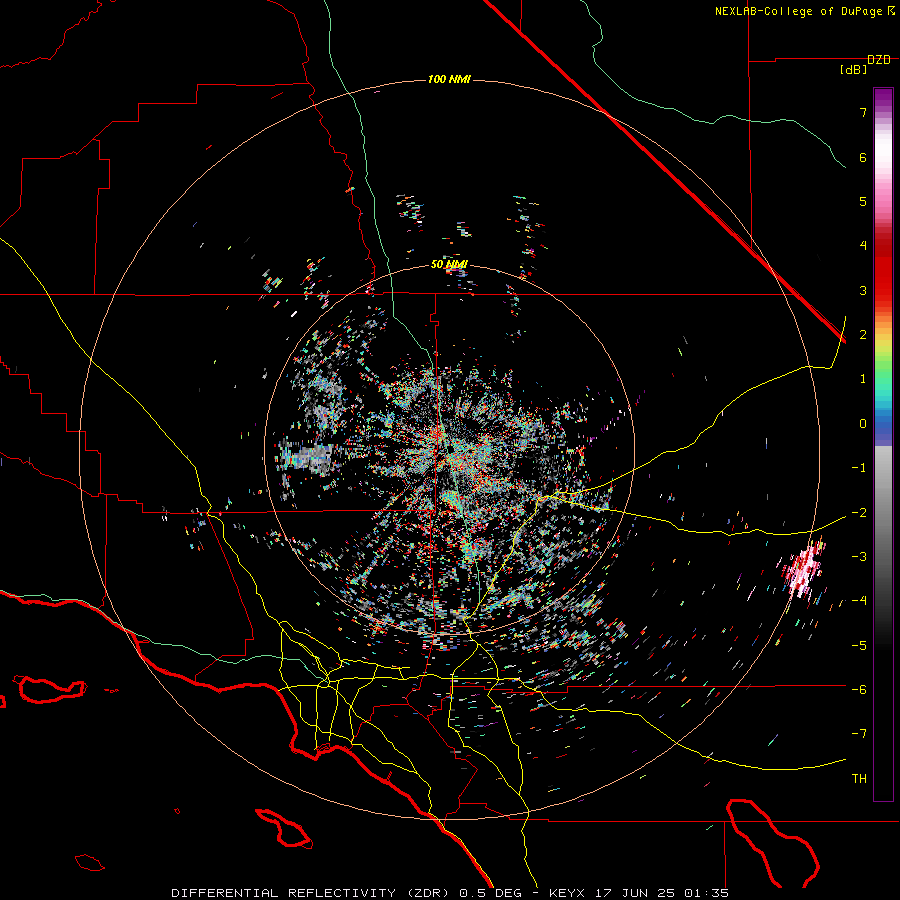The height and width of the screenshot is (900, 900).
Task: Select the 4 value on the color scale
Action: pos(862,246)
